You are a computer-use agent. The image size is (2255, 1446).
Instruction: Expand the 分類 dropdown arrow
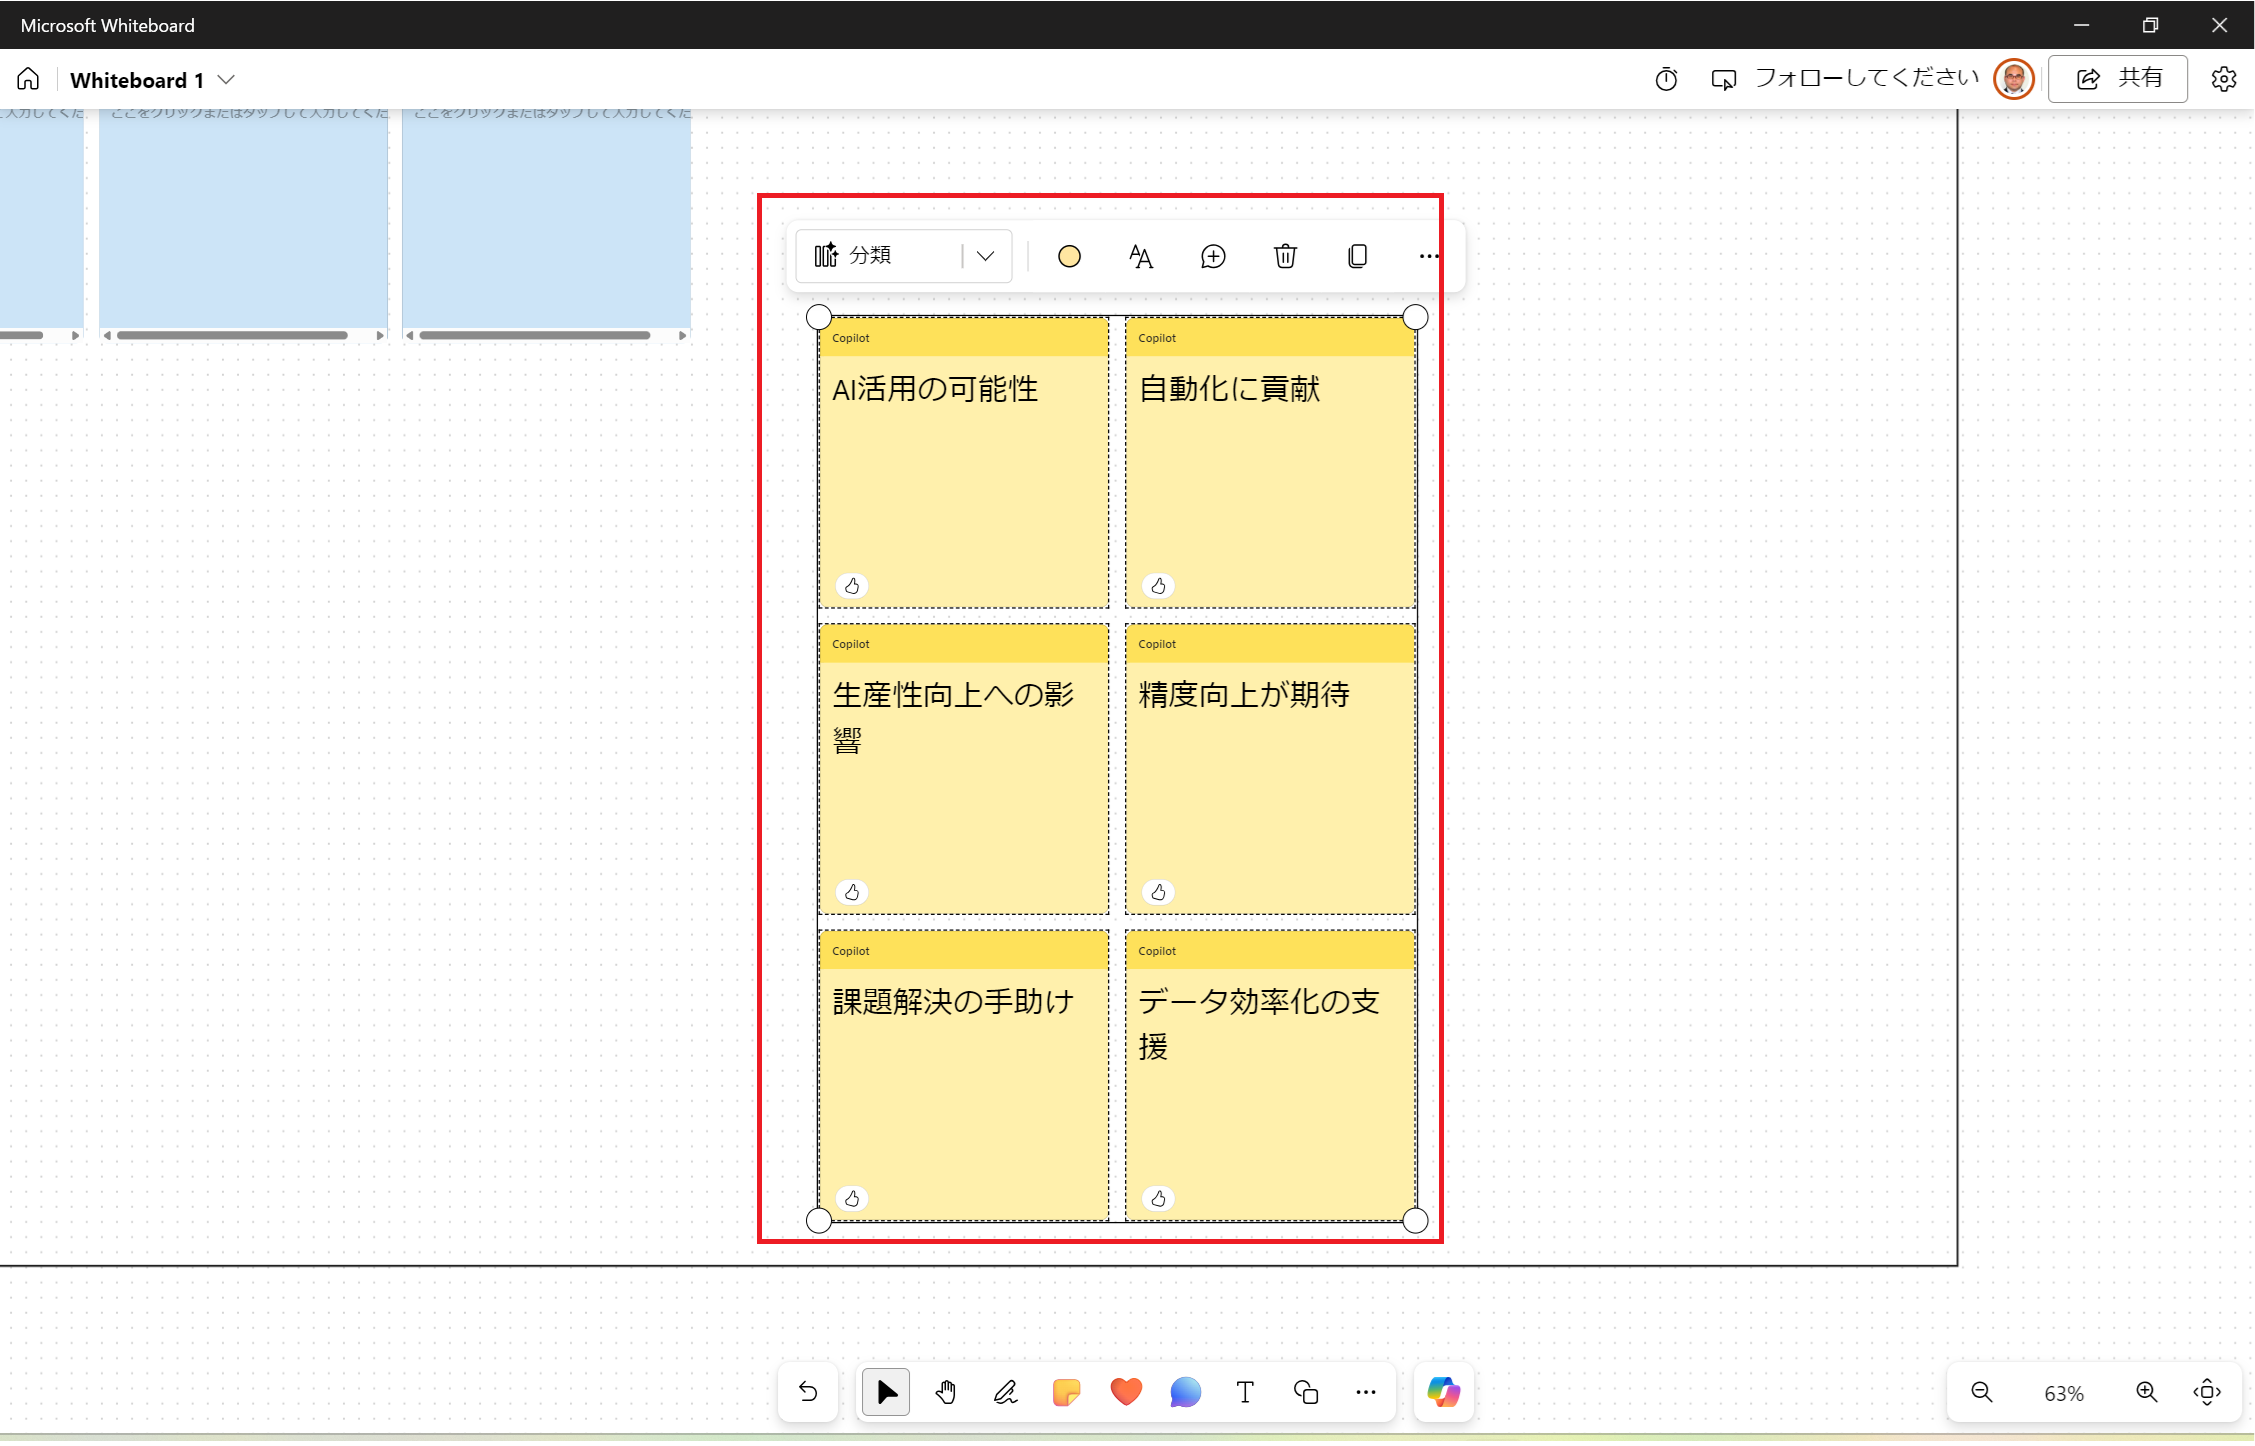click(x=986, y=256)
